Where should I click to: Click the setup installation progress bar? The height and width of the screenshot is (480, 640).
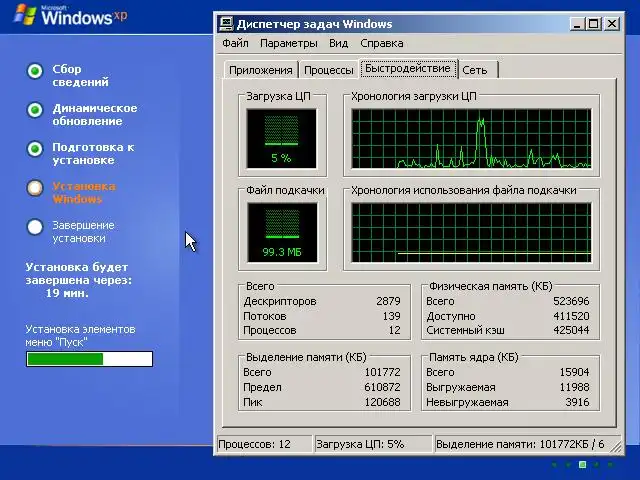[x=89, y=359]
